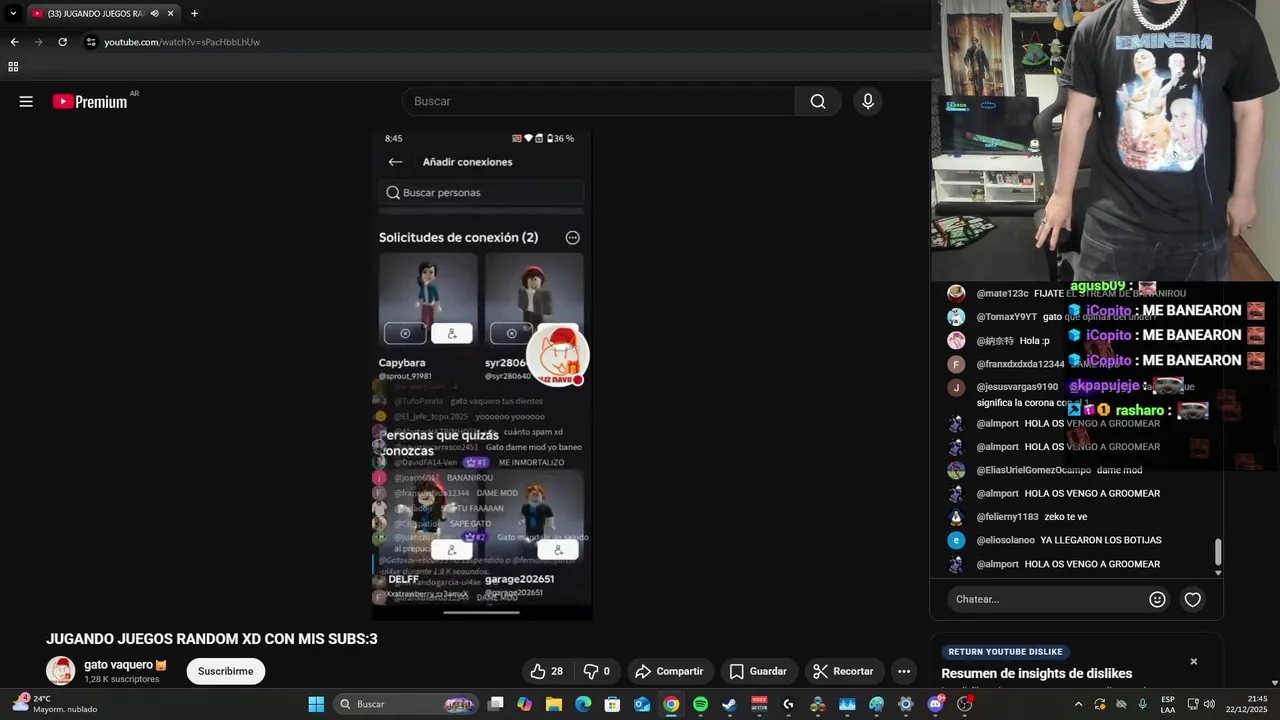Click chat user @franxdxdxda12344
The image size is (1280, 720).
[1020, 364]
